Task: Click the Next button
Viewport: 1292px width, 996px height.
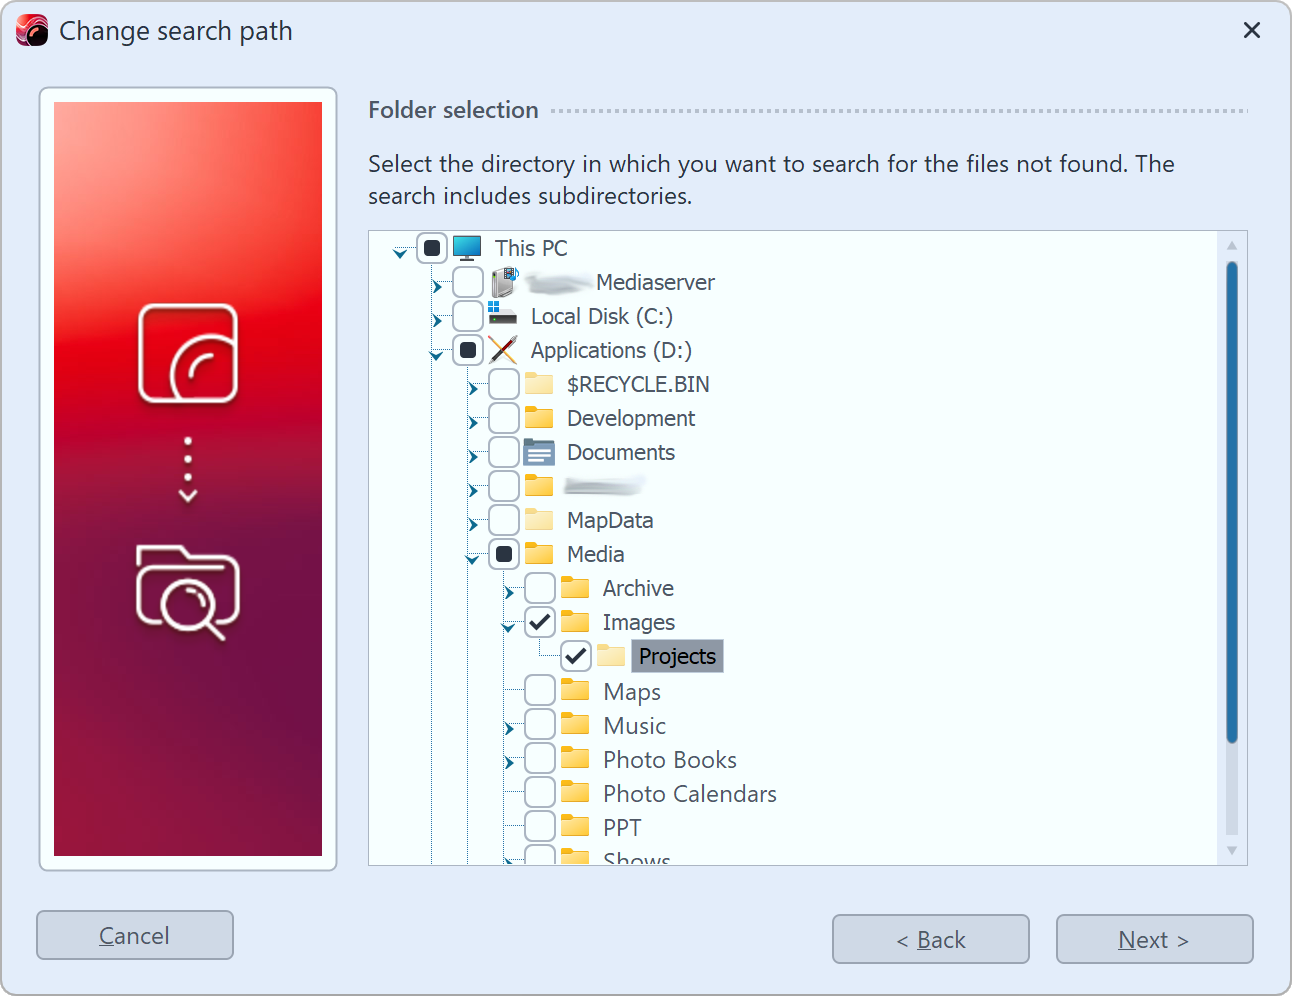Action: tap(1154, 939)
